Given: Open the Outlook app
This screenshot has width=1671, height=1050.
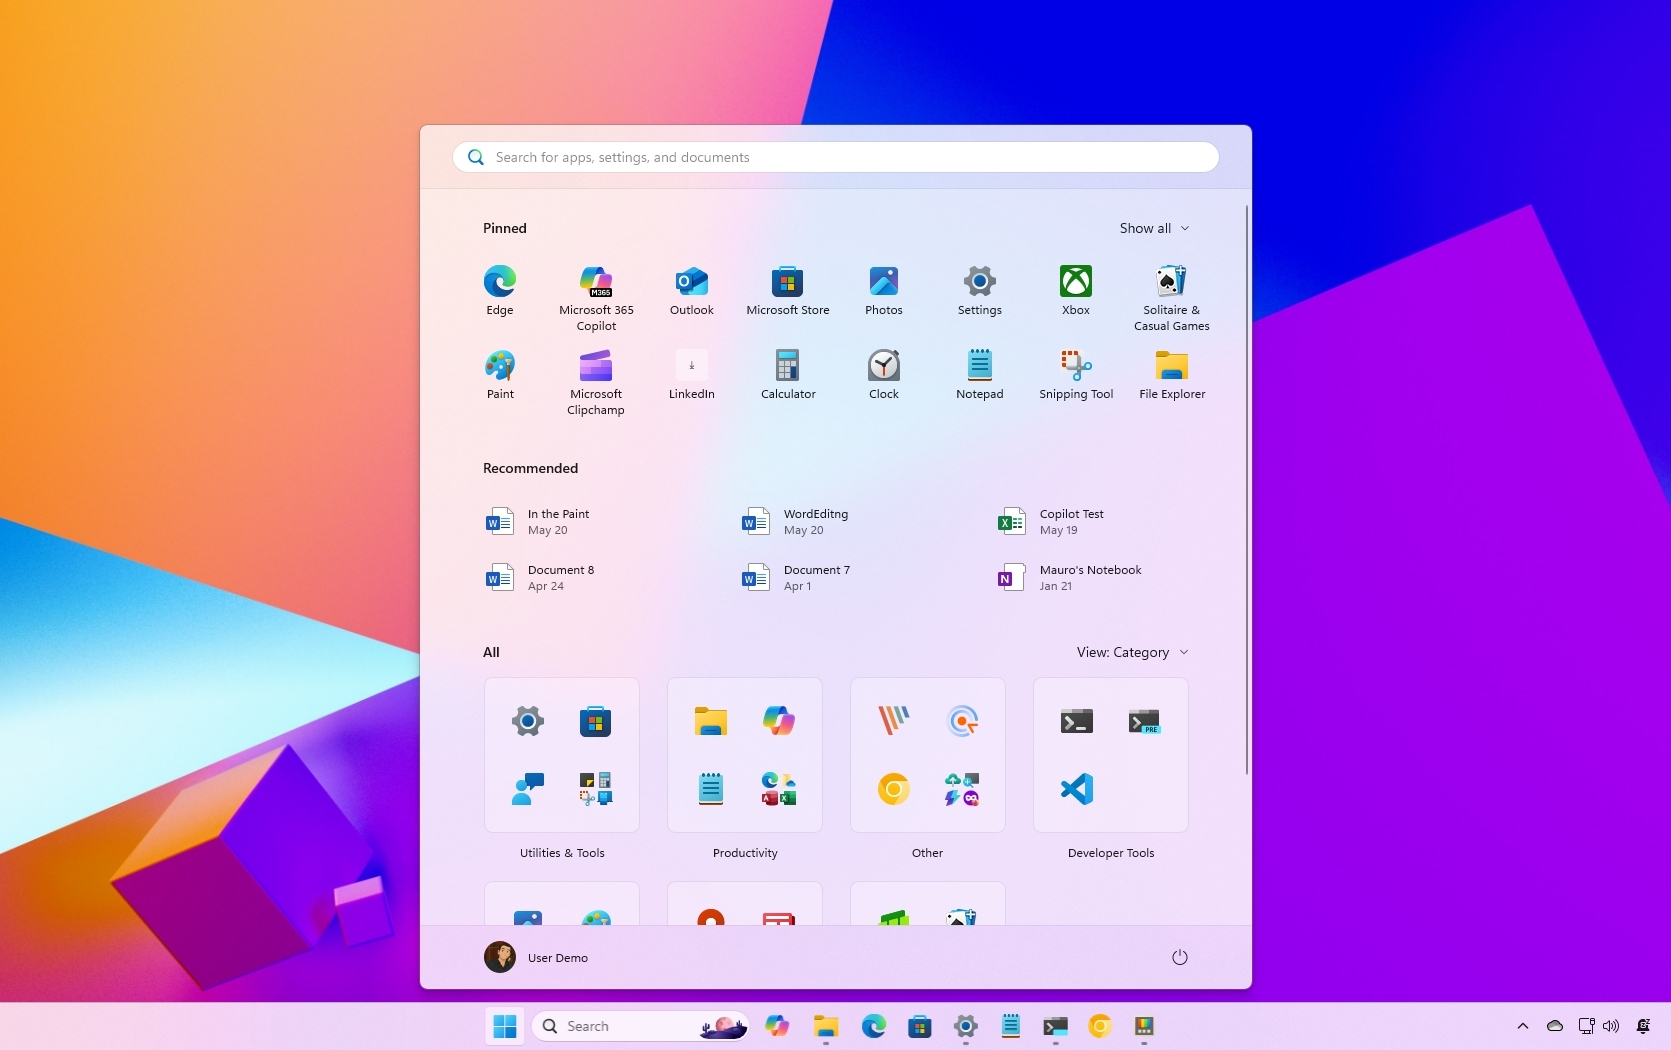Looking at the screenshot, I should click(x=691, y=283).
